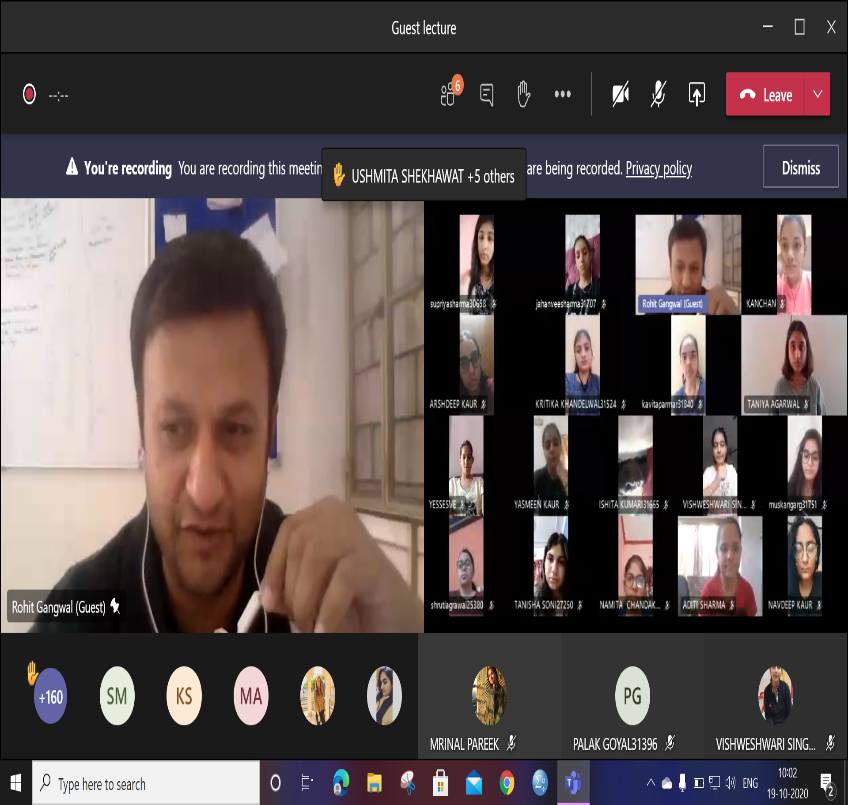The width and height of the screenshot is (848, 805).
Task: Toggle the camera on
Action: [x=621, y=95]
